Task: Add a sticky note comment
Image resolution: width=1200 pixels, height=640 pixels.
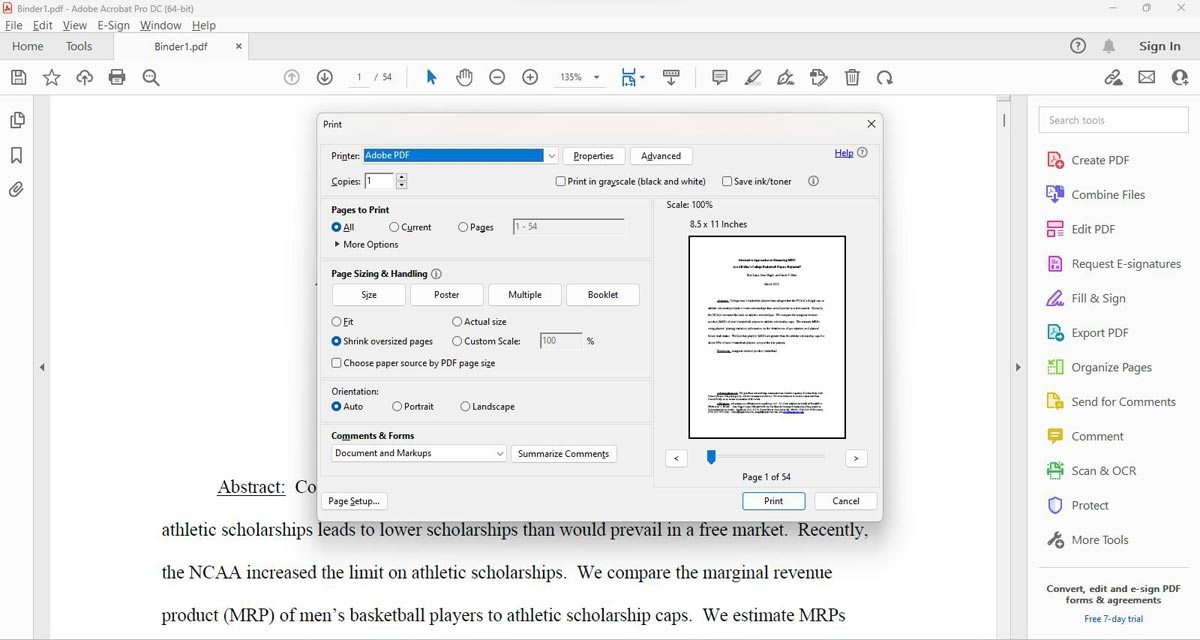Action: click(719, 77)
